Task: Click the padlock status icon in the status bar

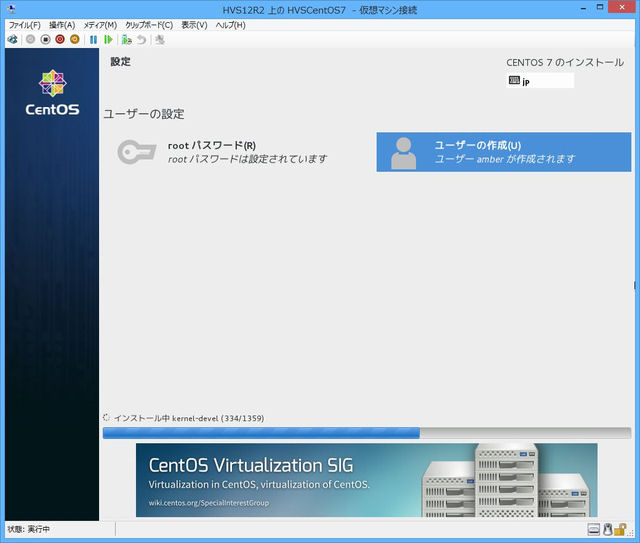Action: (x=620, y=530)
